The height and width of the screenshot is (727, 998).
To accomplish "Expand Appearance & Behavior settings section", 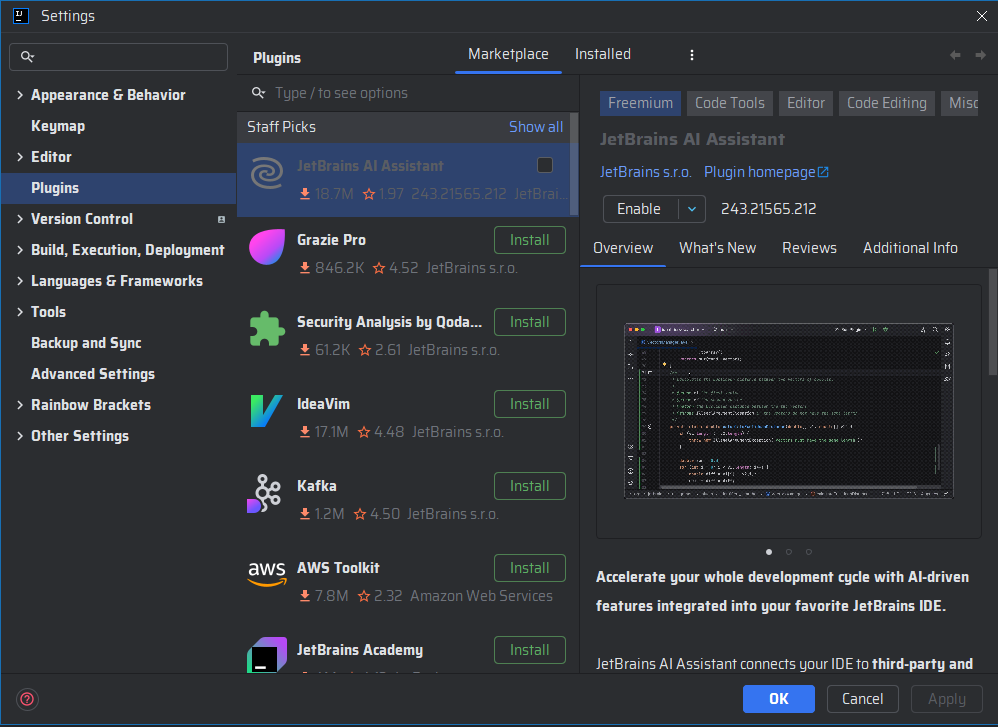I will (20, 95).
